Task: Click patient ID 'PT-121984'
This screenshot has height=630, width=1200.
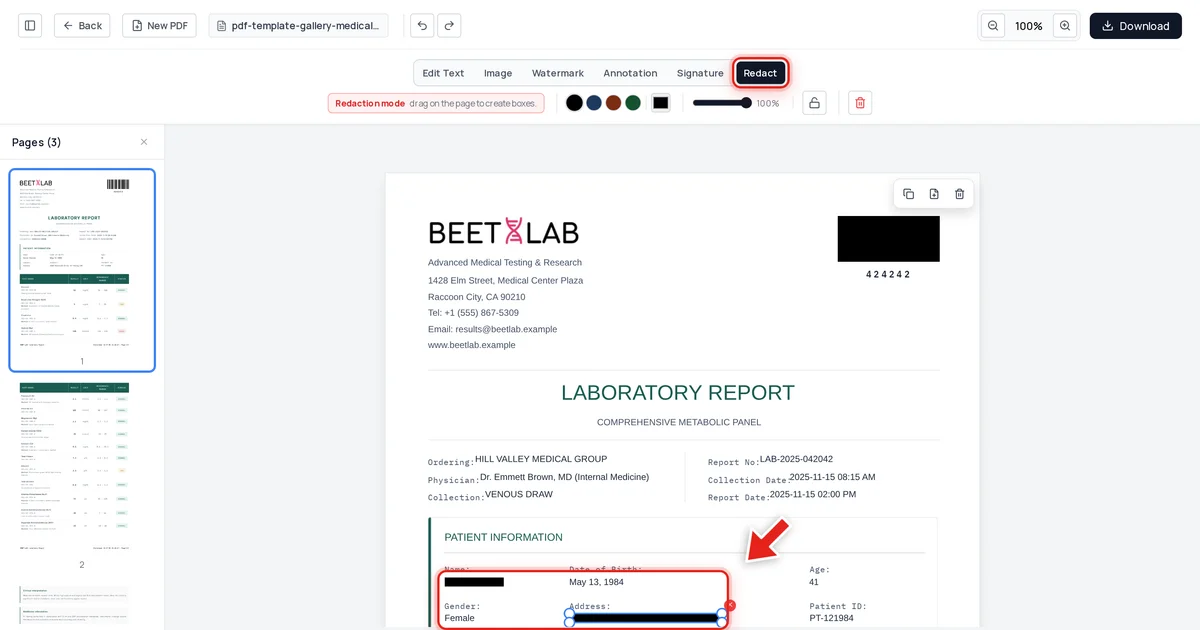Action: (832, 618)
